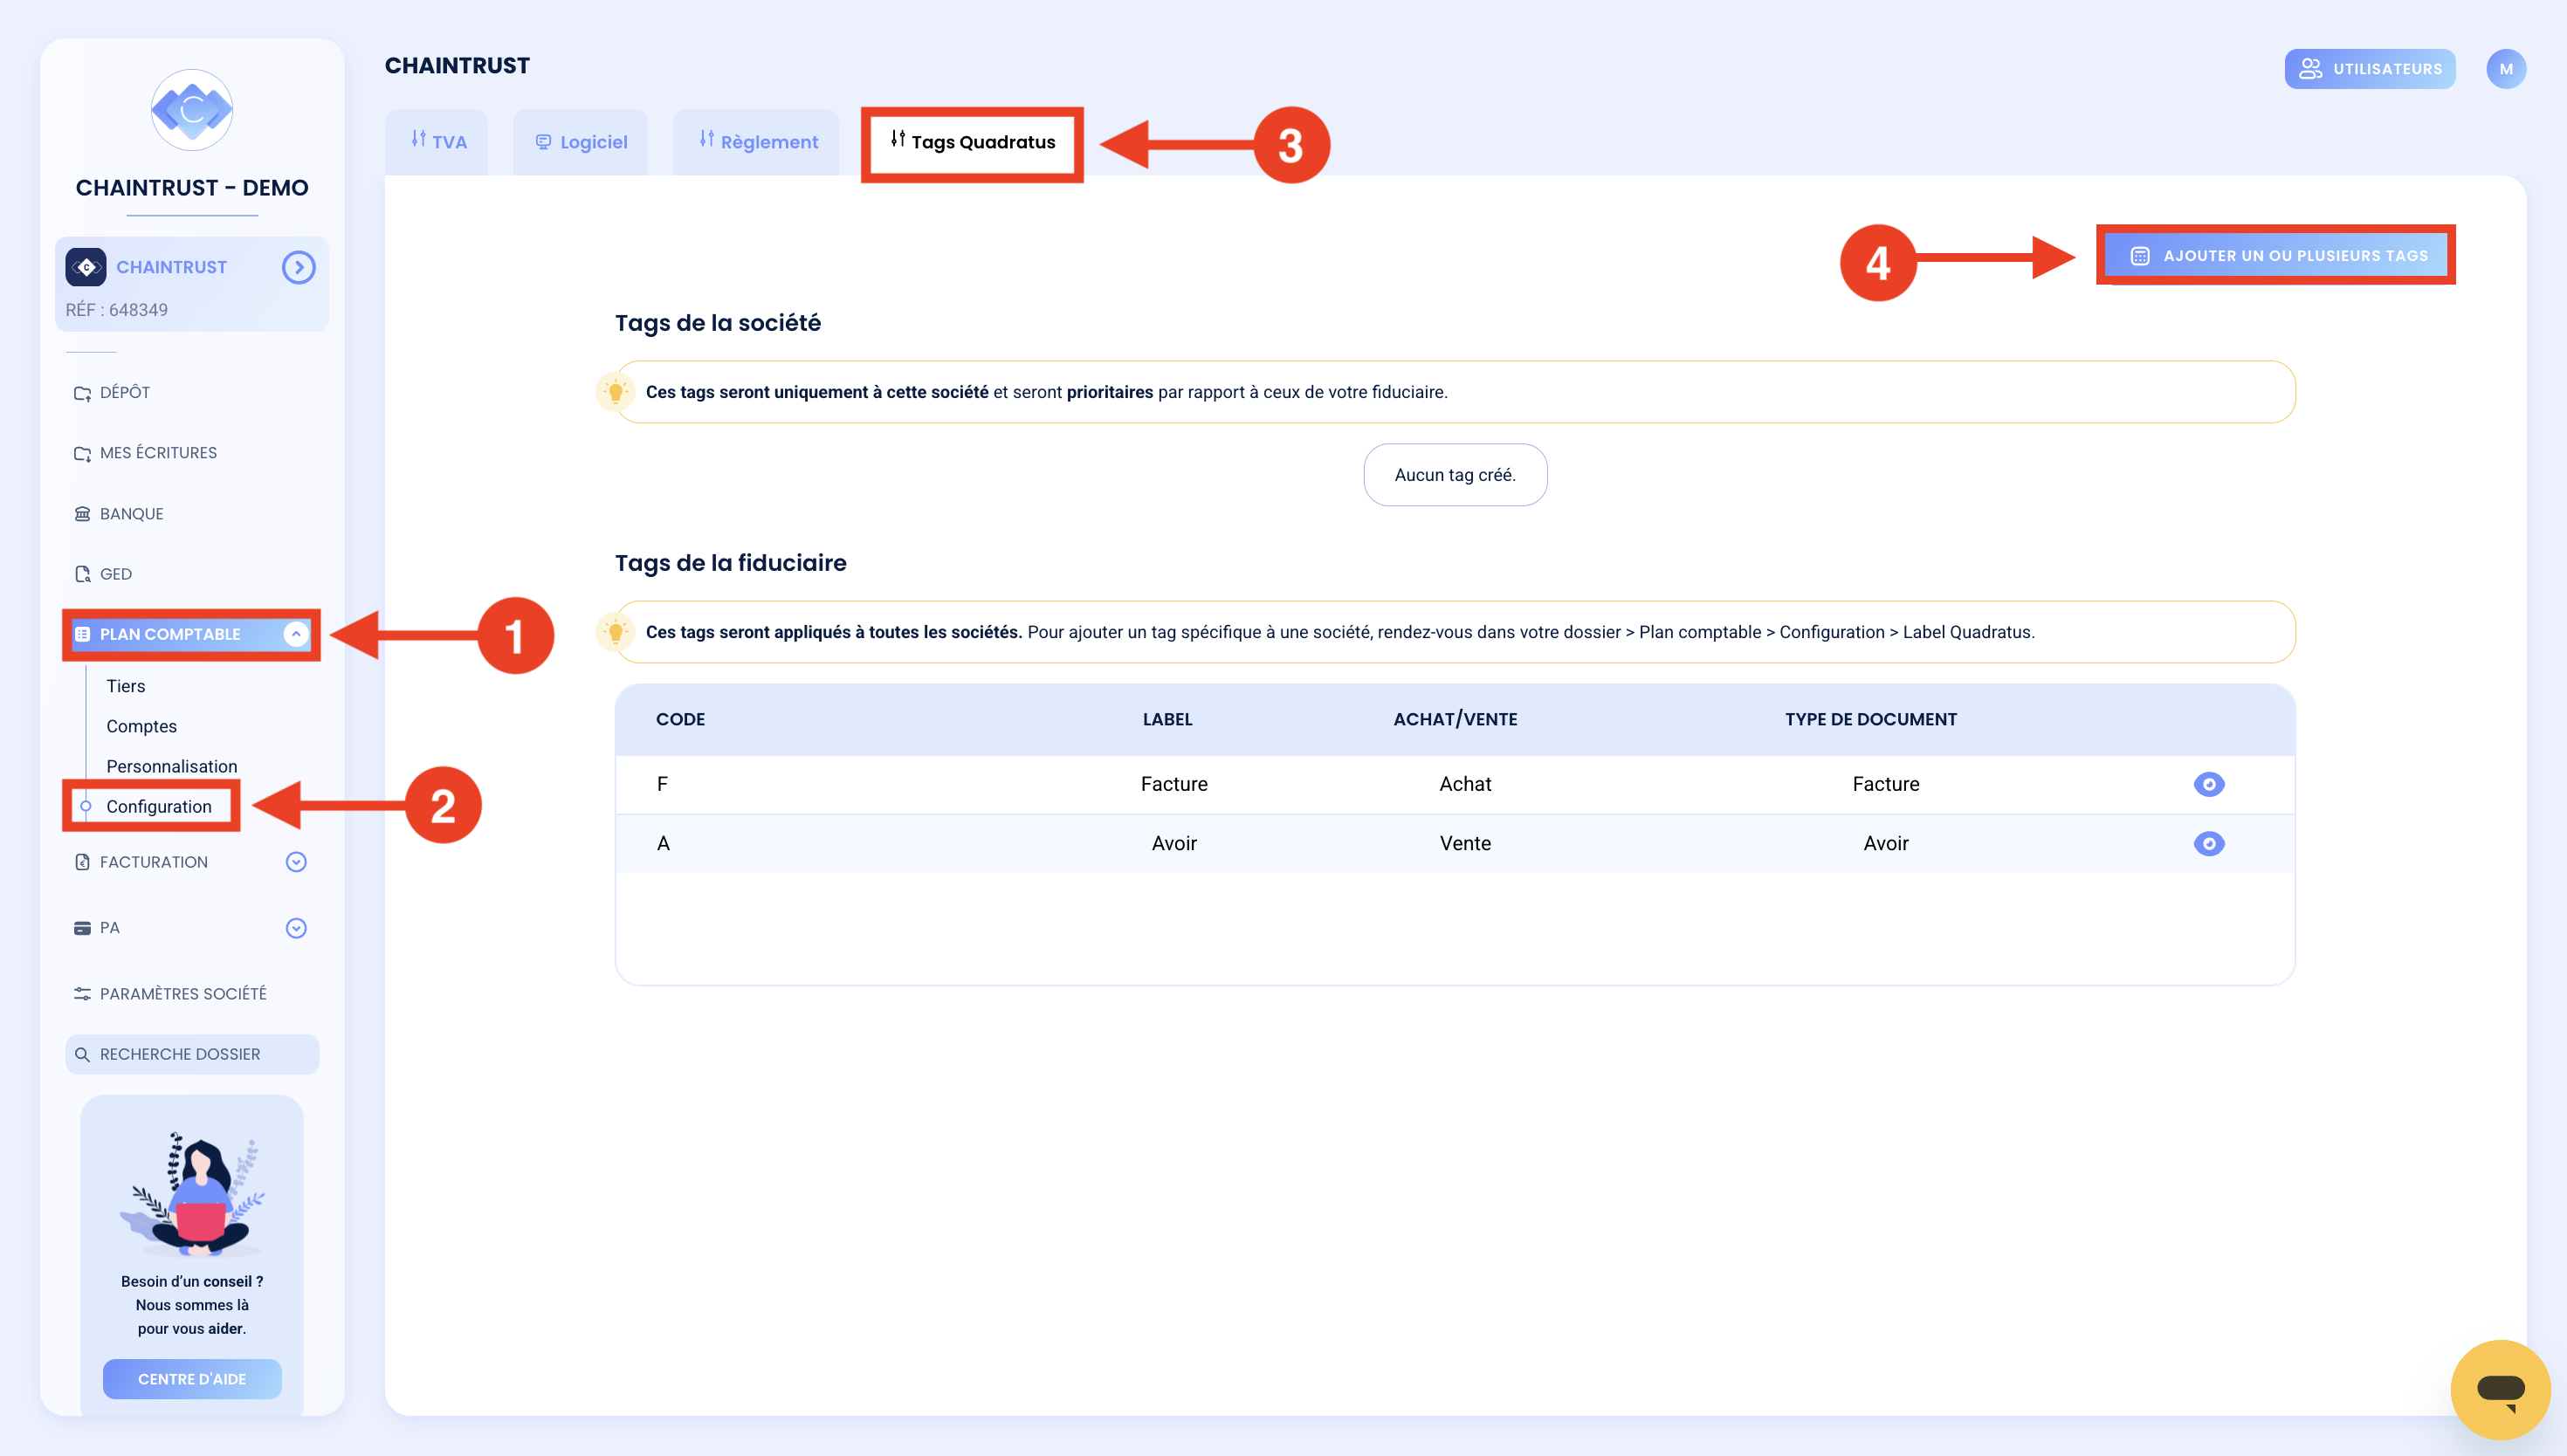
Task: Click the users icon in Utilisateurs button
Action: [2310, 69]
